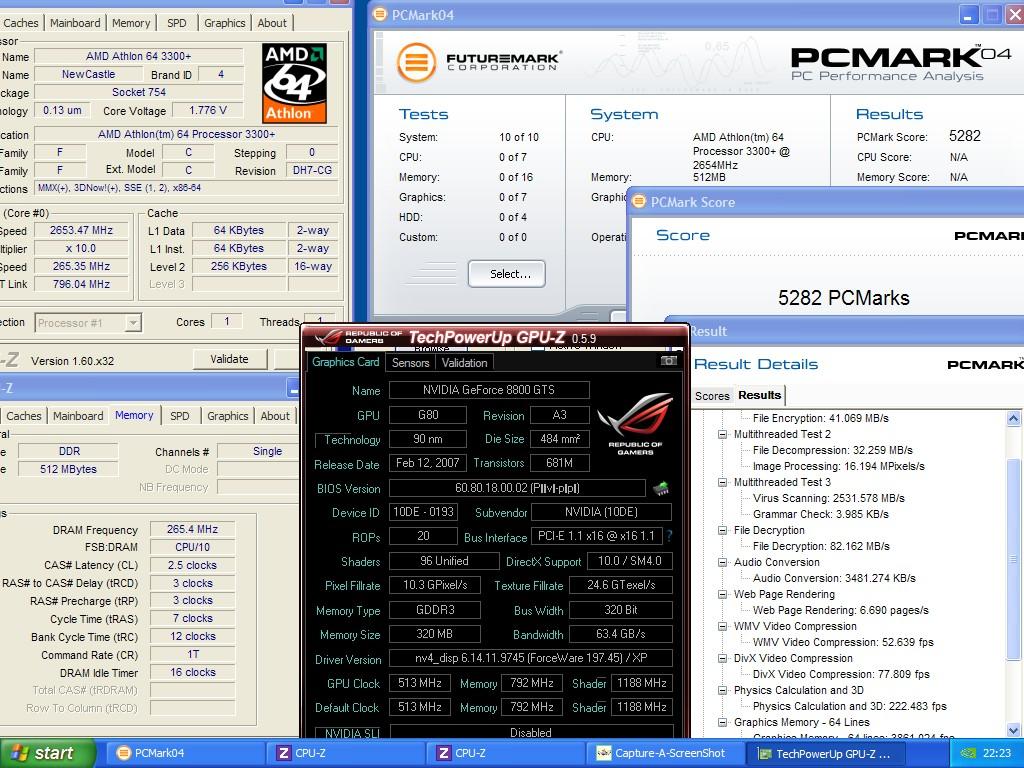Click the taskbar clock showing 22:23
Screen dimensions: 1024x768
pos(997,753)
